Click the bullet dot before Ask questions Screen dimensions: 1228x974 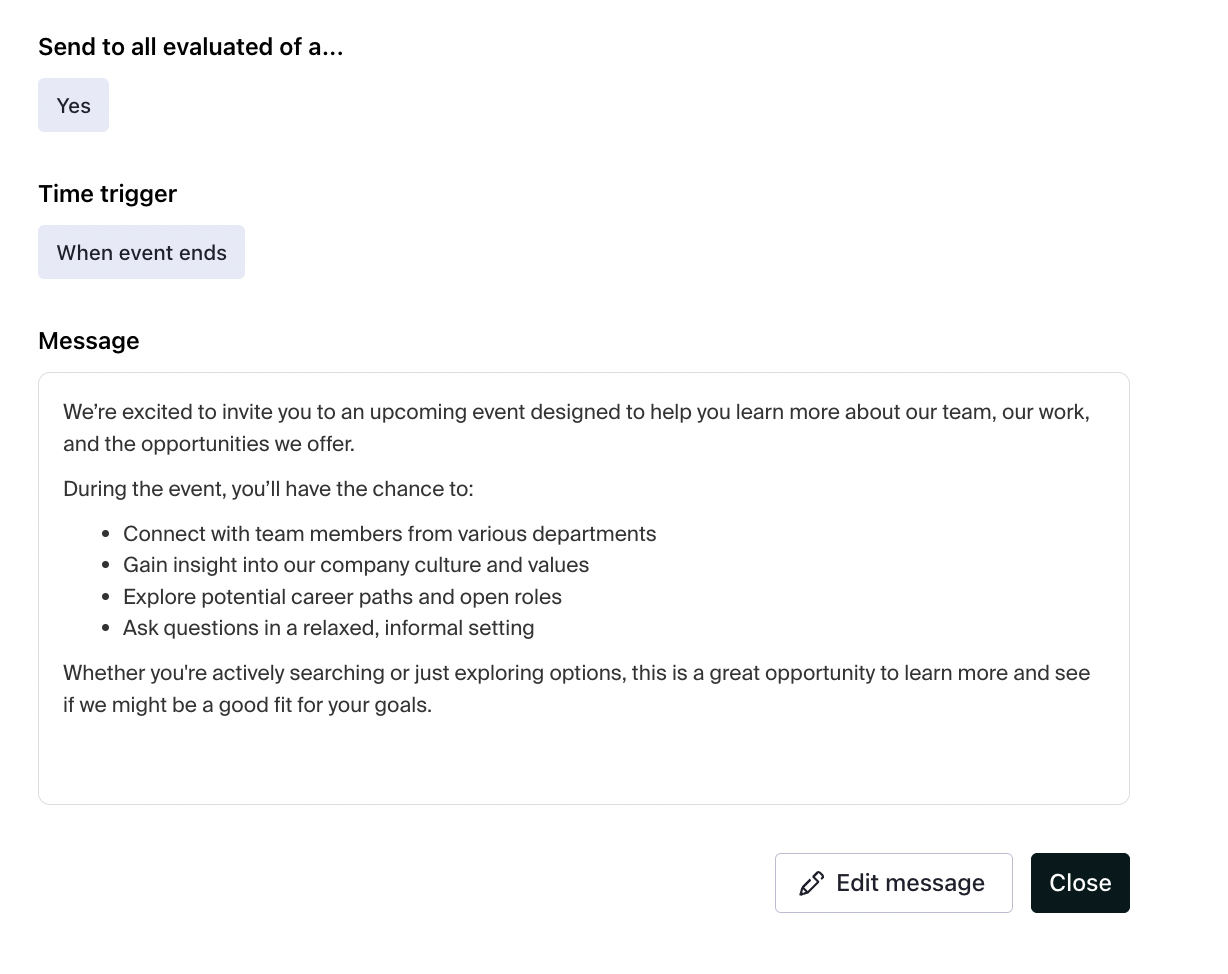[x=106, y=629]
